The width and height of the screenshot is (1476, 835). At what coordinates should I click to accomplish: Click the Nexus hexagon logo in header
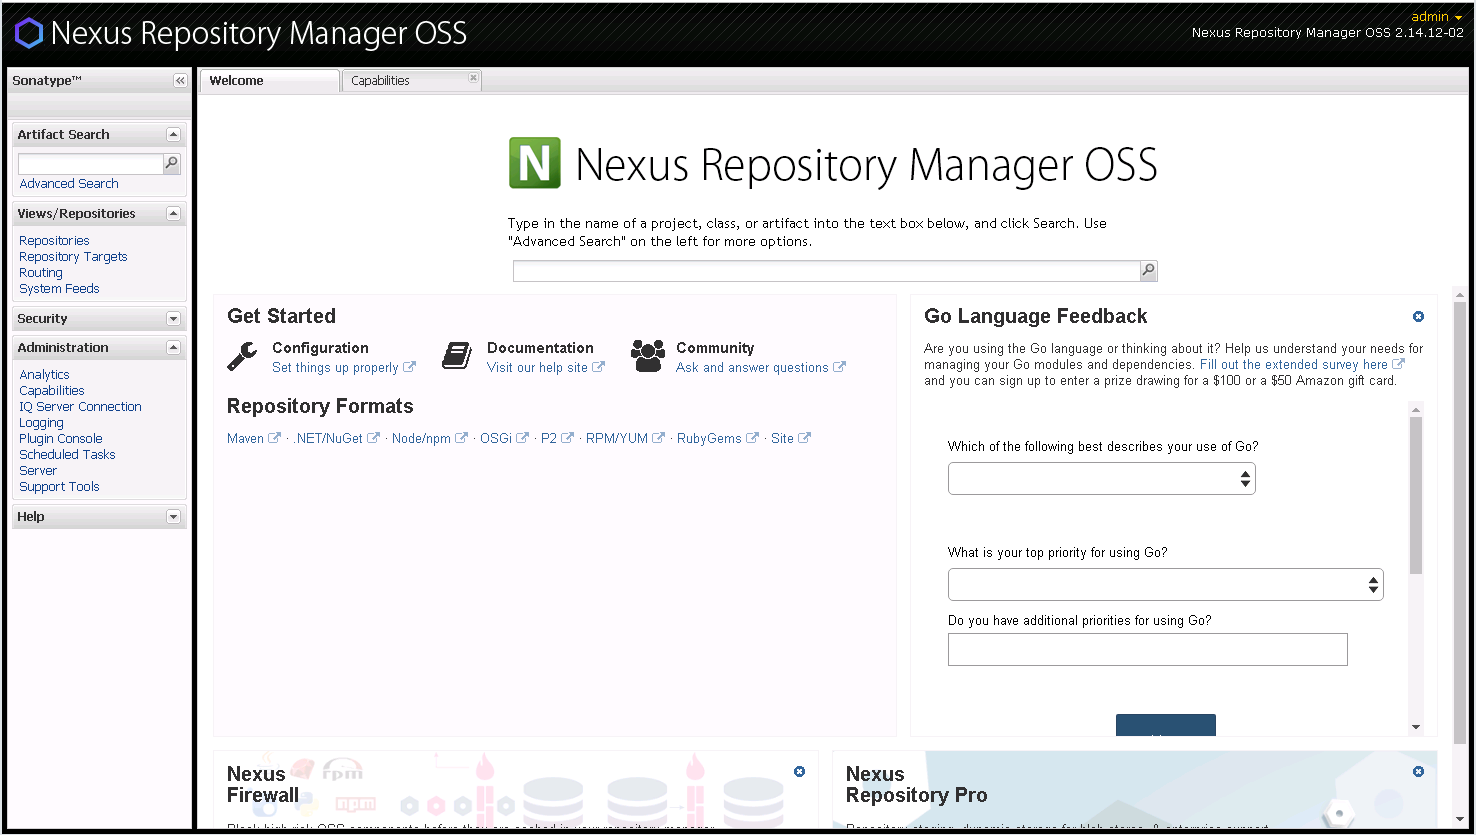point(29,33)
